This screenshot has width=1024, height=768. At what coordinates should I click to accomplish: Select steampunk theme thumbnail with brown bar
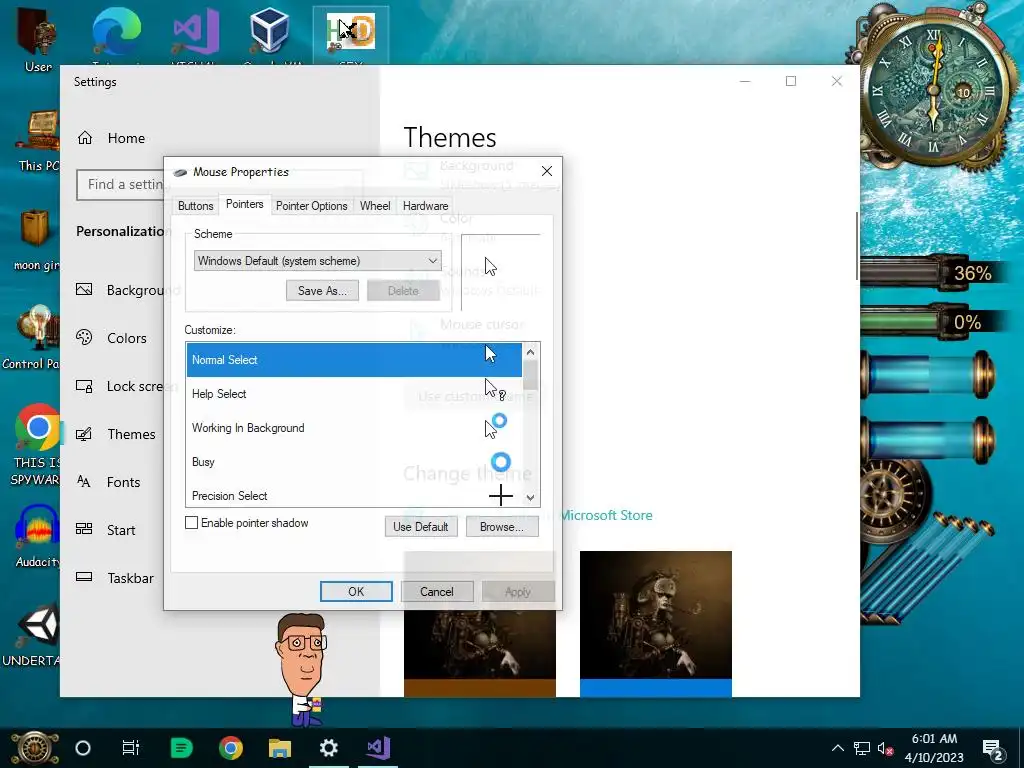point(480,655)
